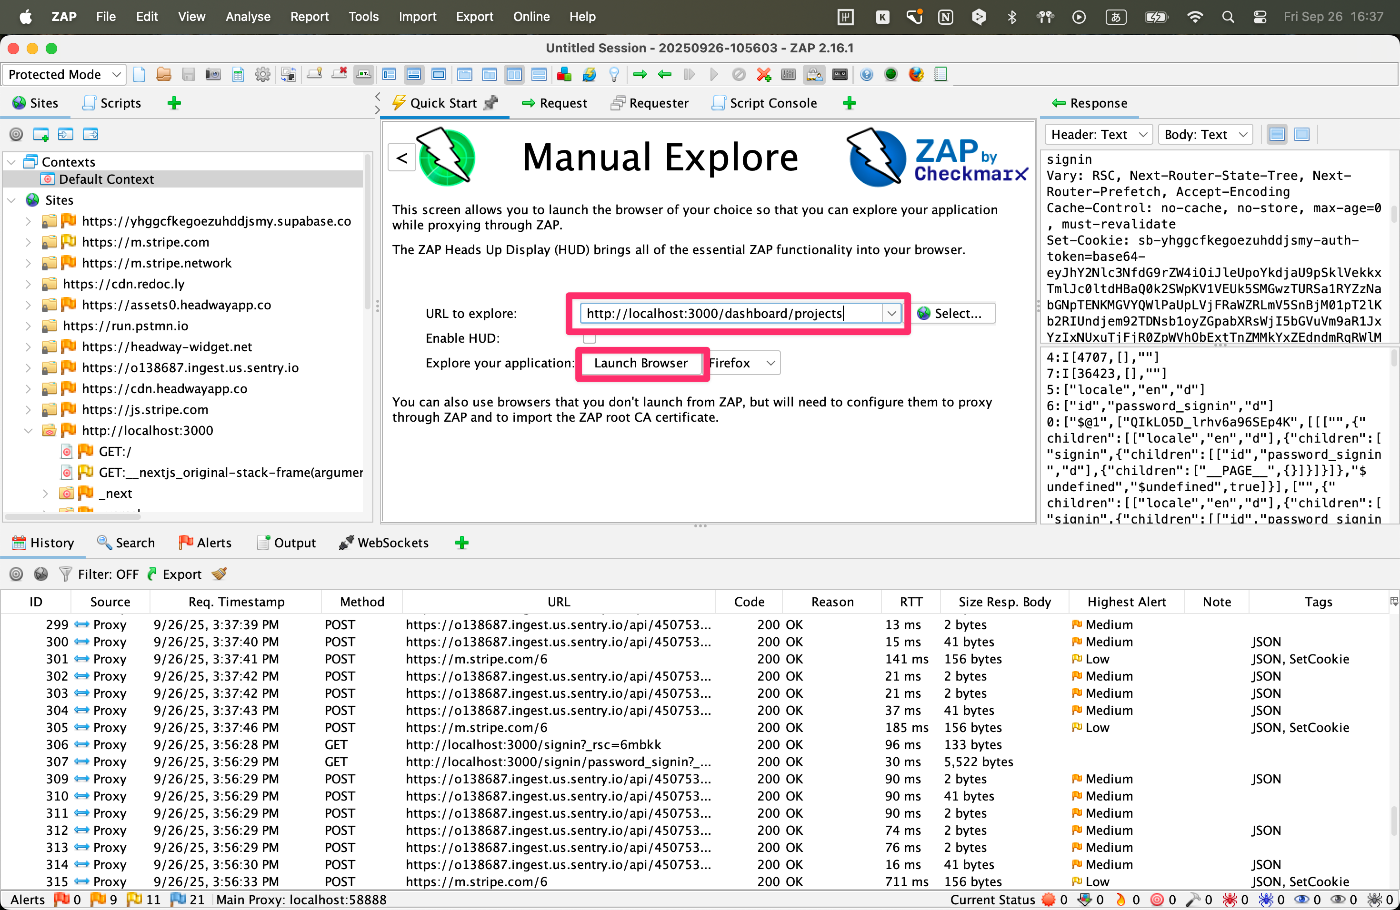Click the green circle HUD toolbar icon
The height and width of the screenshot is (910, 1400).
click(891, 74)
